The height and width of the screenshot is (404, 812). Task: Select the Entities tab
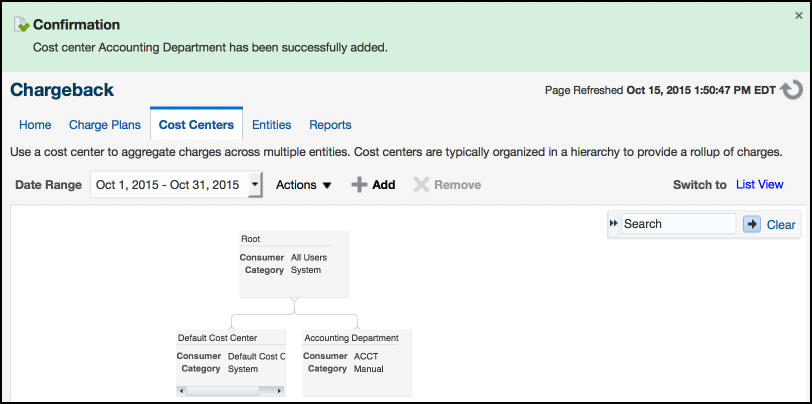[271, 125]
